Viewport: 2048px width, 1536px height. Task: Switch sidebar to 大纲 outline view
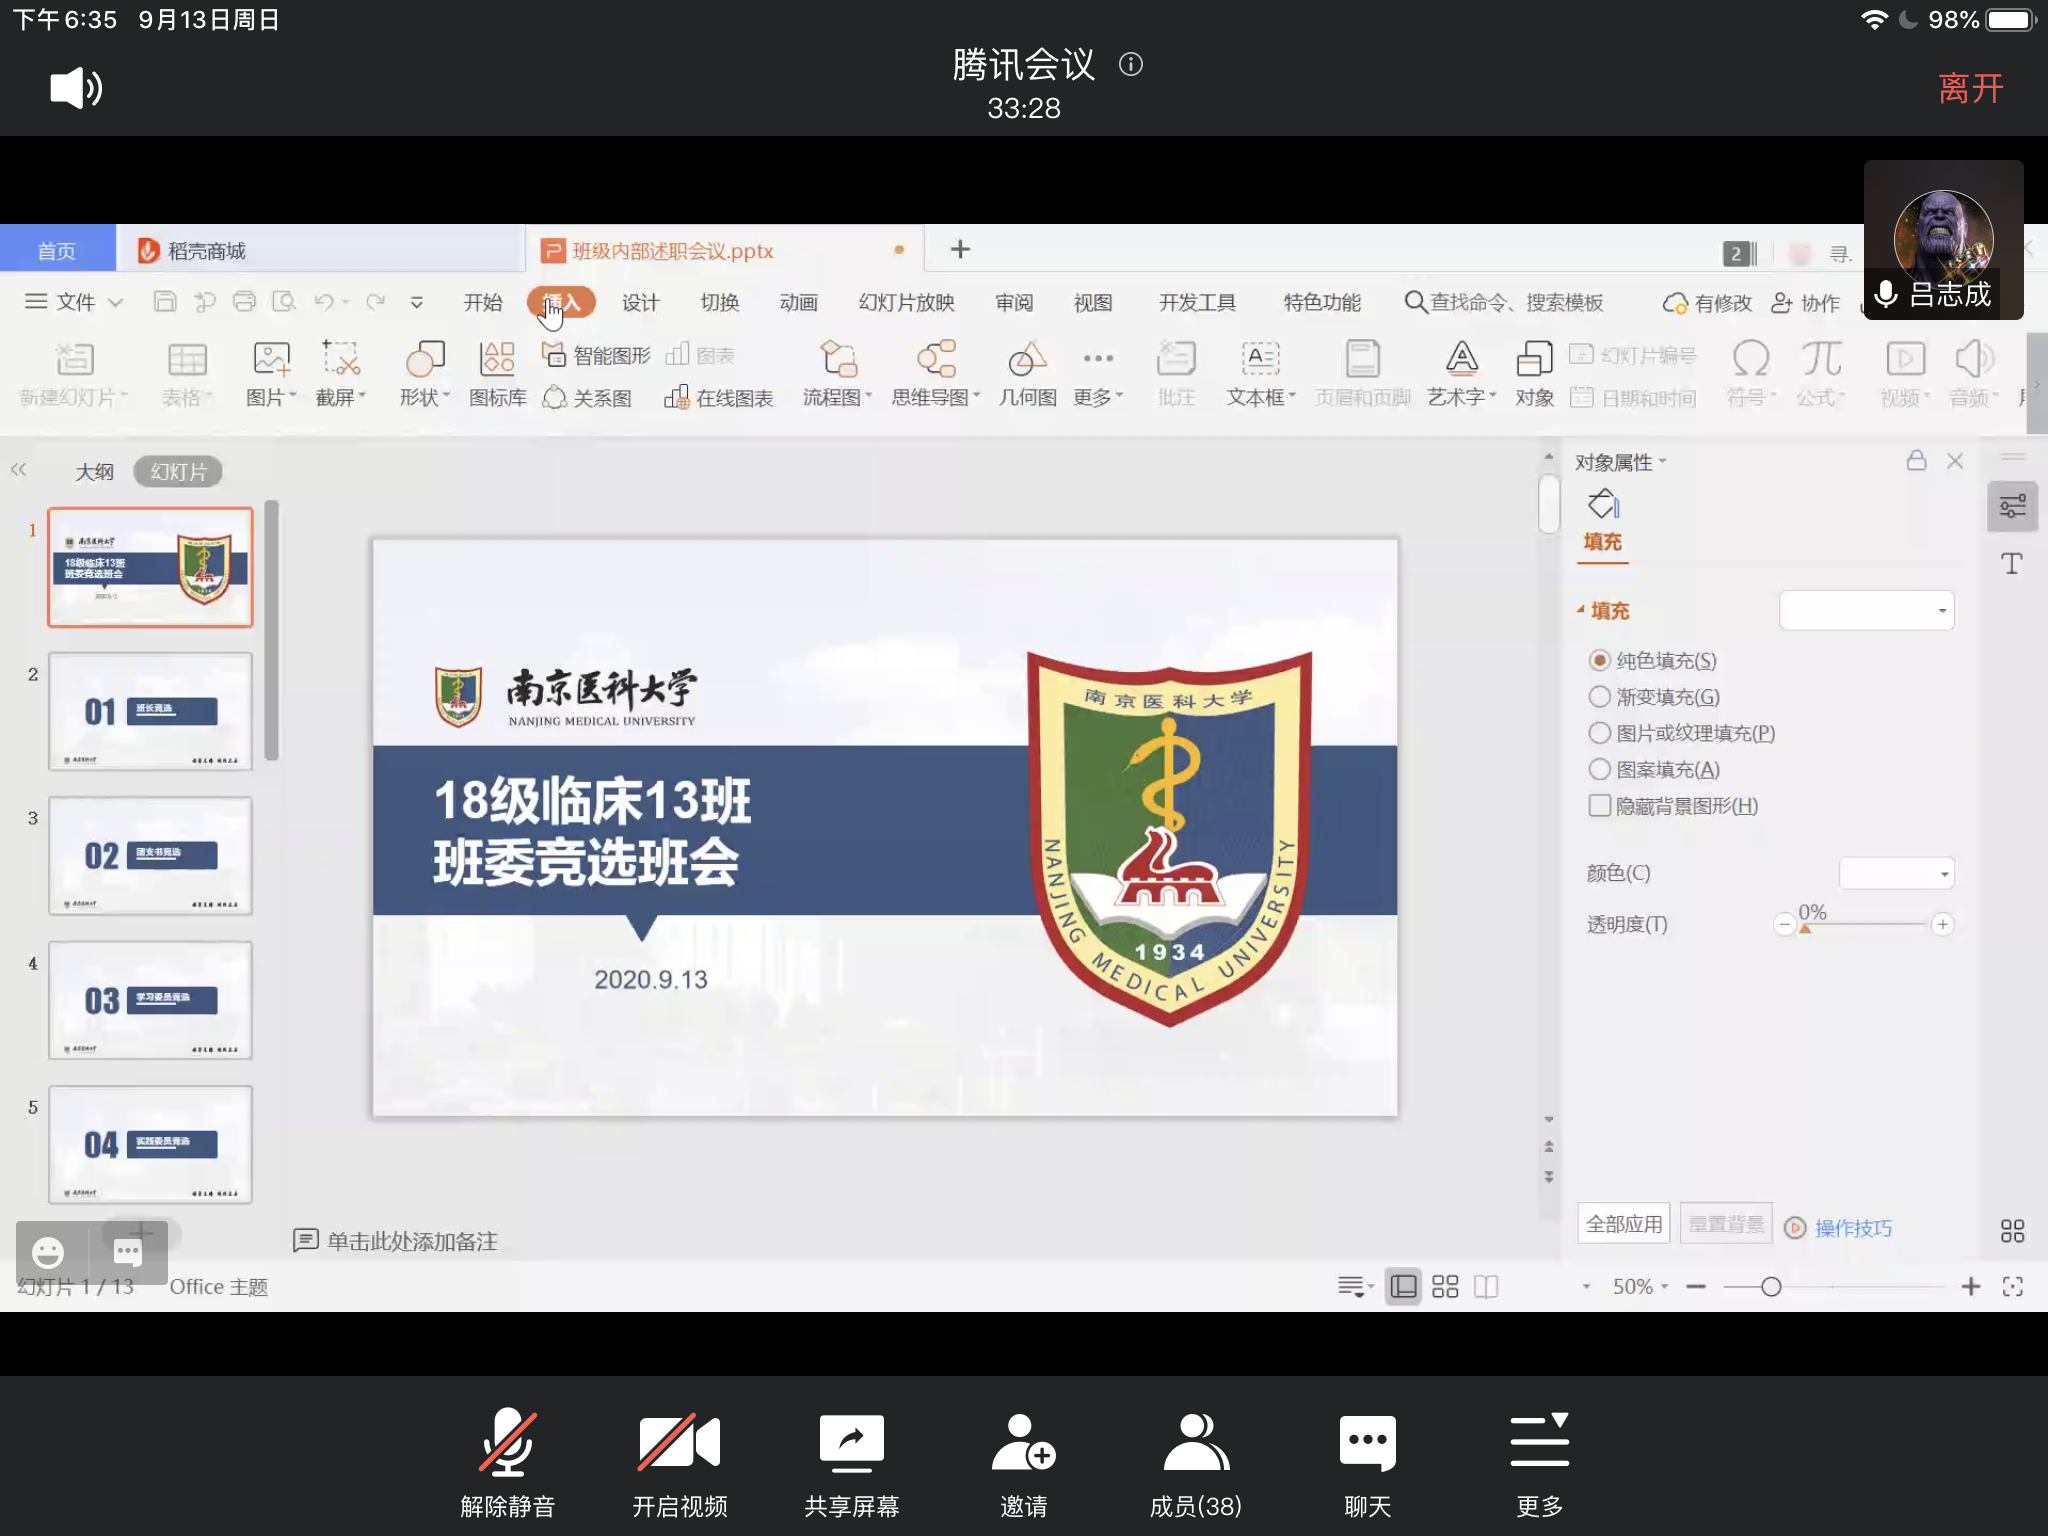[x=94, y=471]
